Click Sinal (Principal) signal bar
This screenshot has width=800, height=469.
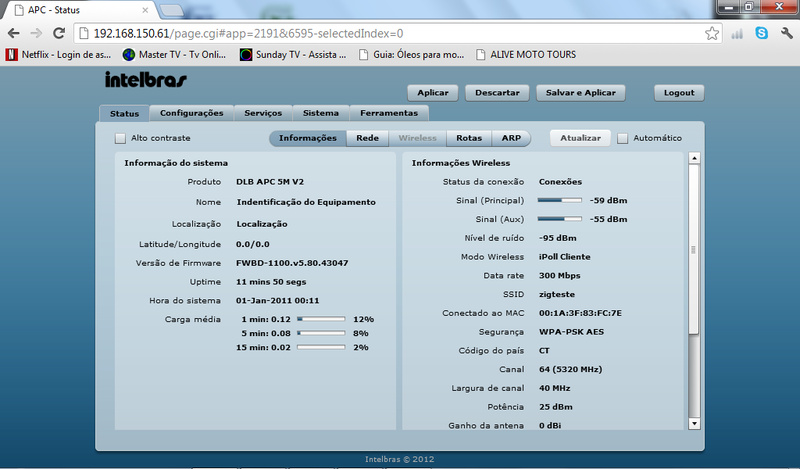coord(560,201)
